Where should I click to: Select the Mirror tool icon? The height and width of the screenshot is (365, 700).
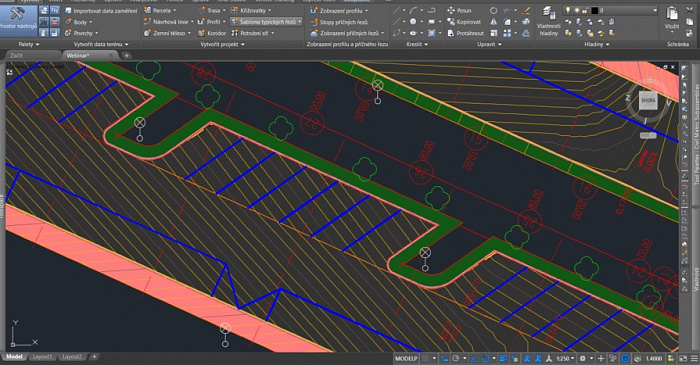(493, 21)
